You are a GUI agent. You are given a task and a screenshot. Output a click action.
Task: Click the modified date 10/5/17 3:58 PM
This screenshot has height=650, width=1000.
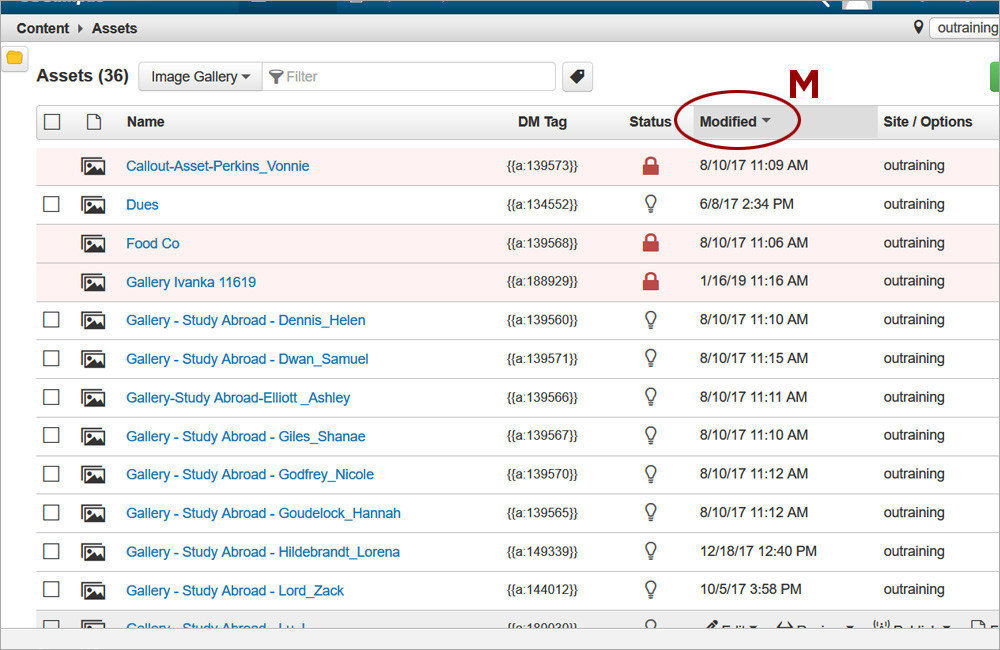751,589
